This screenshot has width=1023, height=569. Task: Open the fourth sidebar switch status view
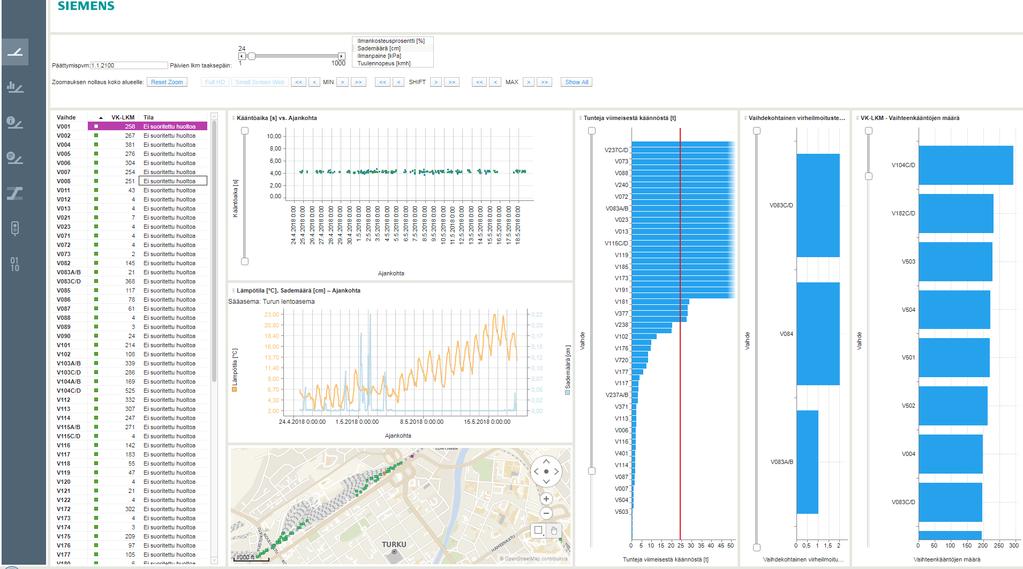[x=16, y=157]
